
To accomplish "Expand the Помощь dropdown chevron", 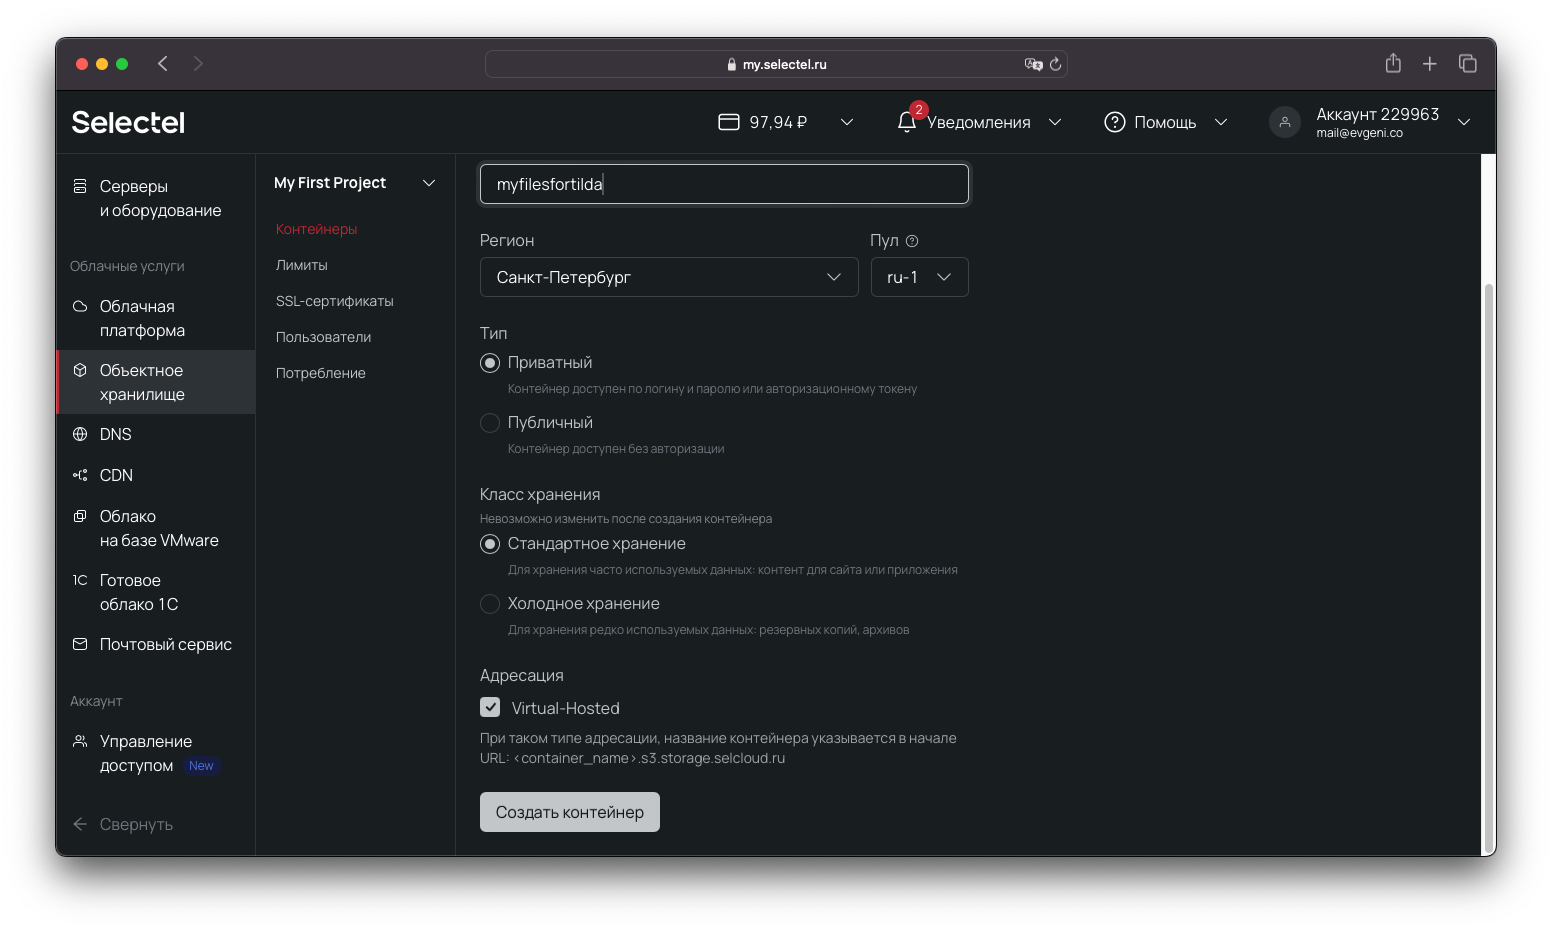I will (x=1221, y=122).
